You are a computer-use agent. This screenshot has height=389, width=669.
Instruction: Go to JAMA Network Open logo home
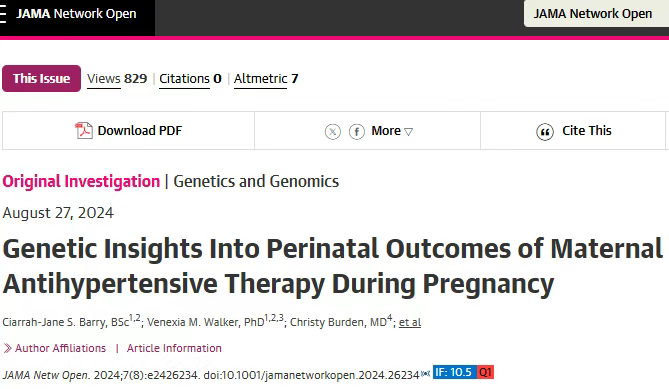pos(76,14)
